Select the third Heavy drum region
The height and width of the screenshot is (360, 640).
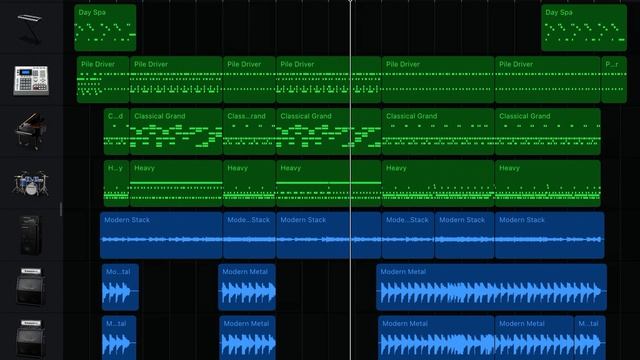click(x=249, y=183)
